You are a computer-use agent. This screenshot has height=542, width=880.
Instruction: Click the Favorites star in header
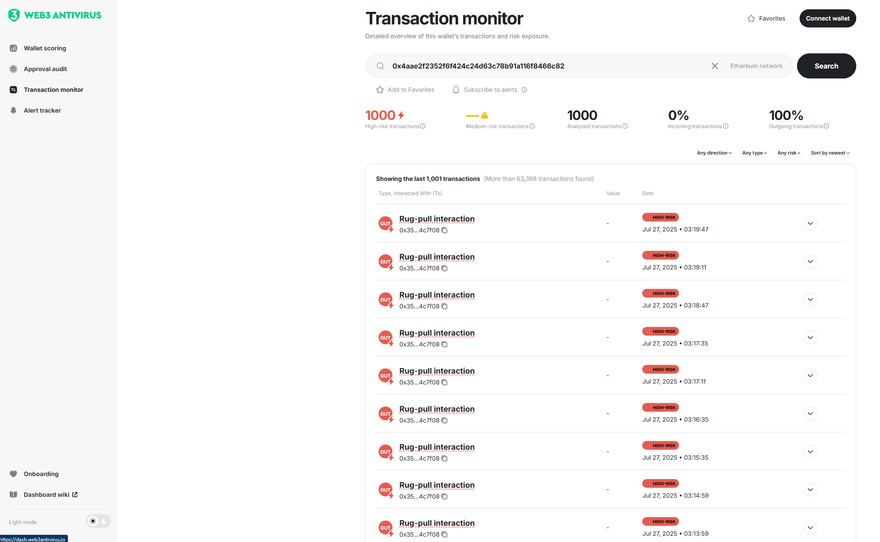pyautogui.click(x=751, y=18)
